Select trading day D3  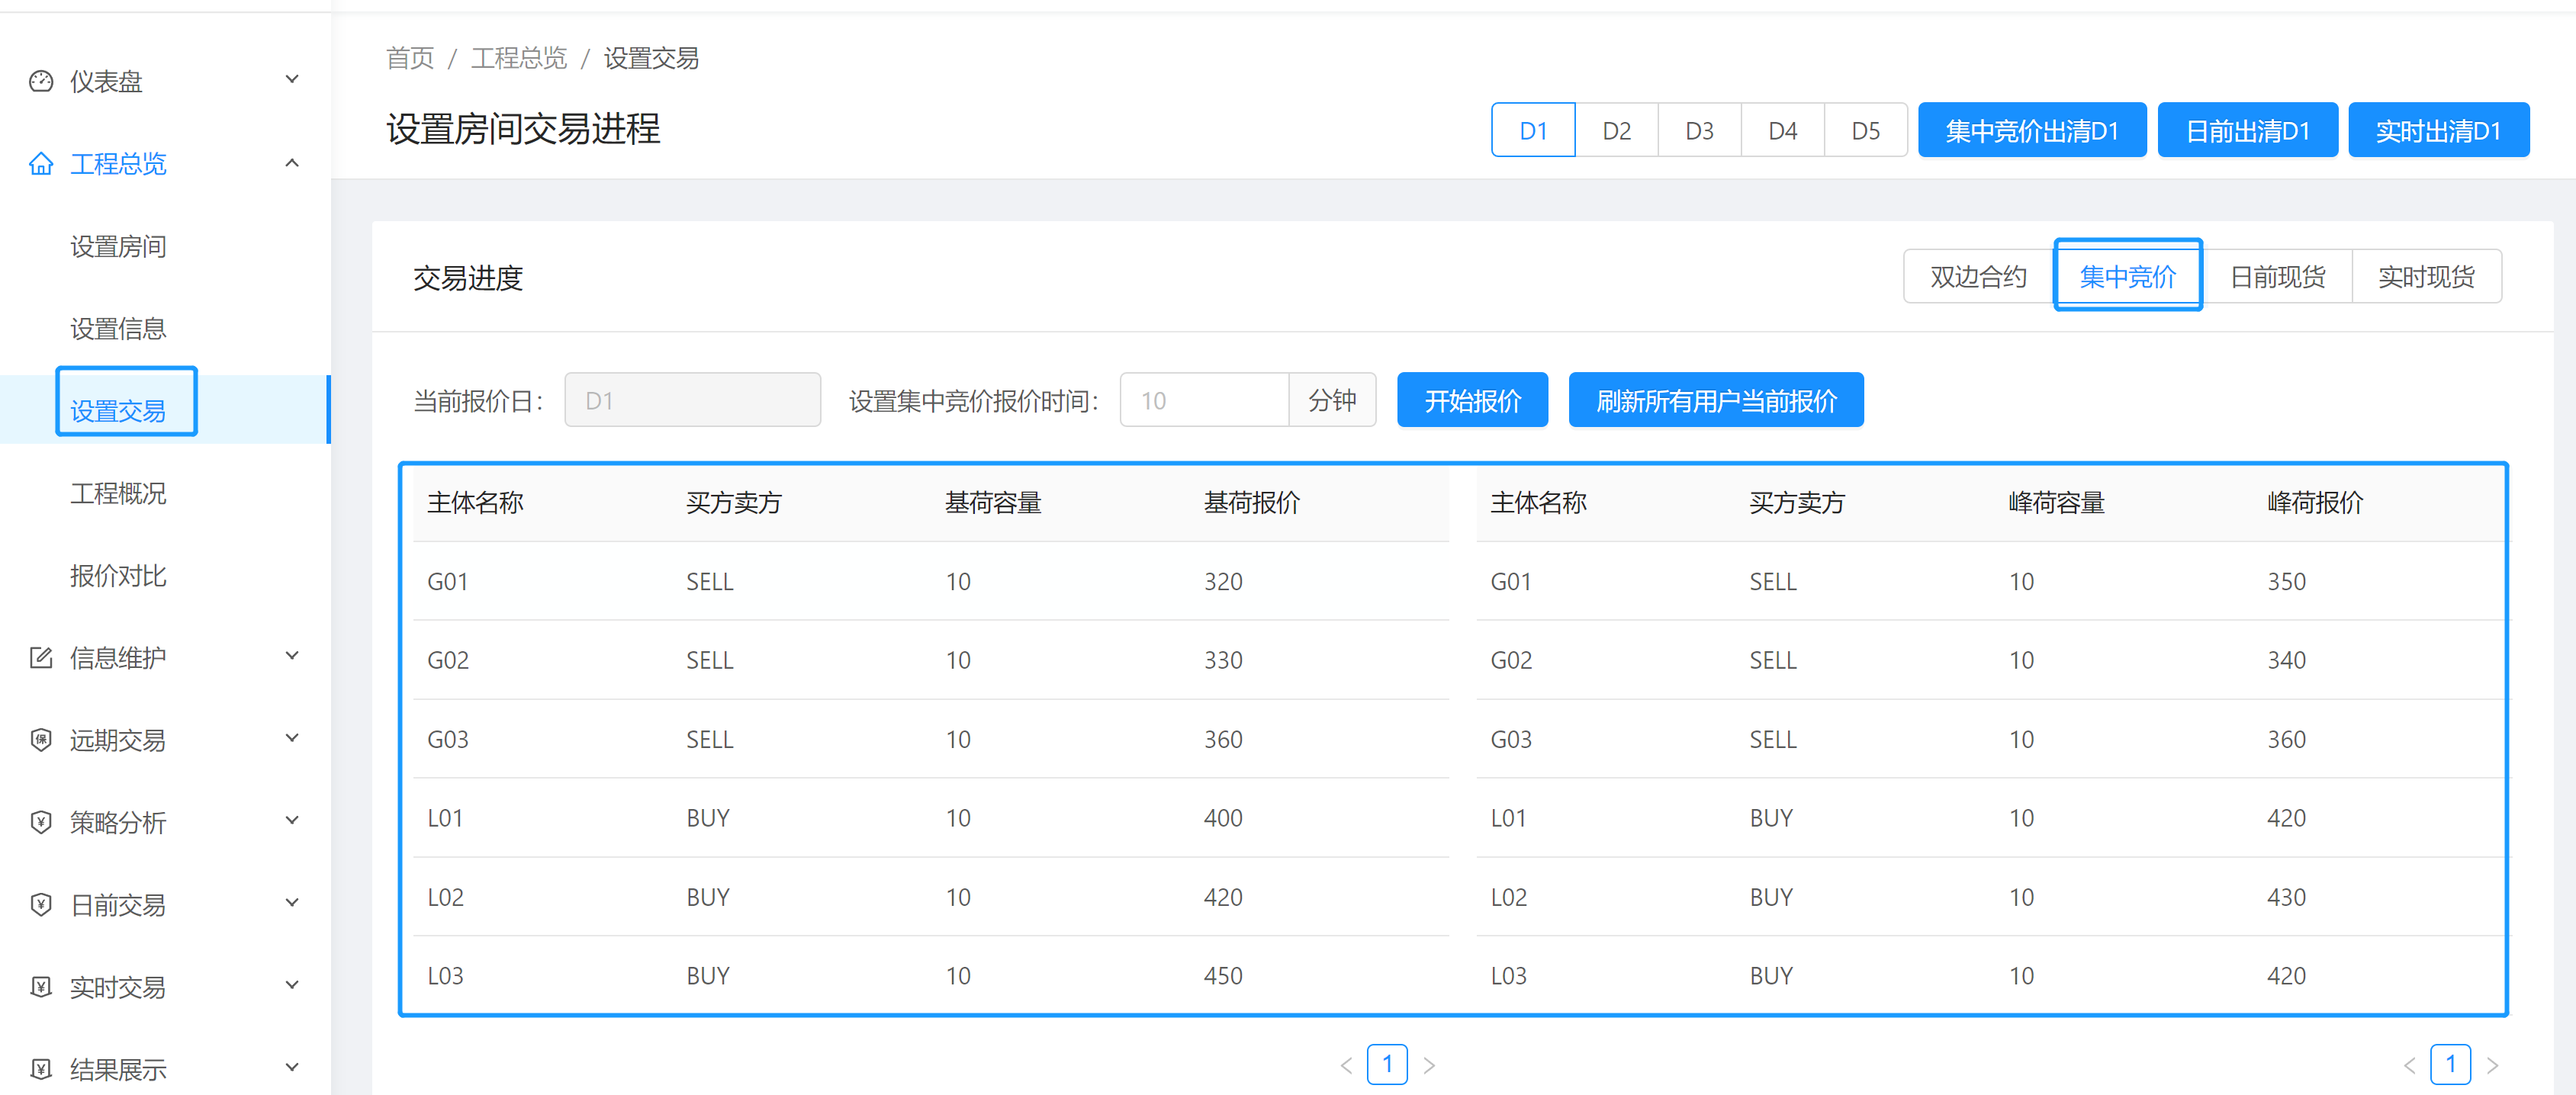1699,130
